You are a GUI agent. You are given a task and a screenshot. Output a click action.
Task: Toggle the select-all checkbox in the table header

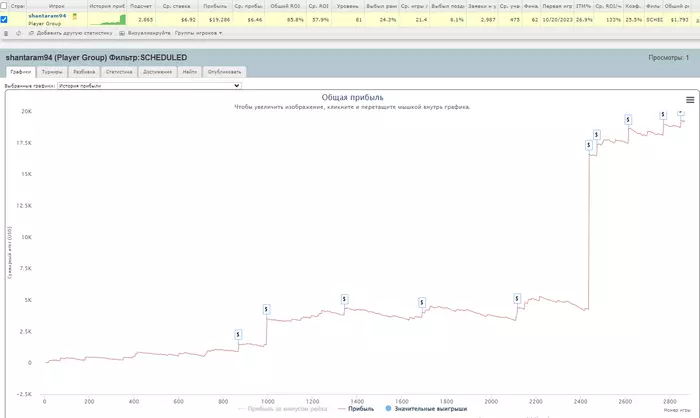(4, 6)
